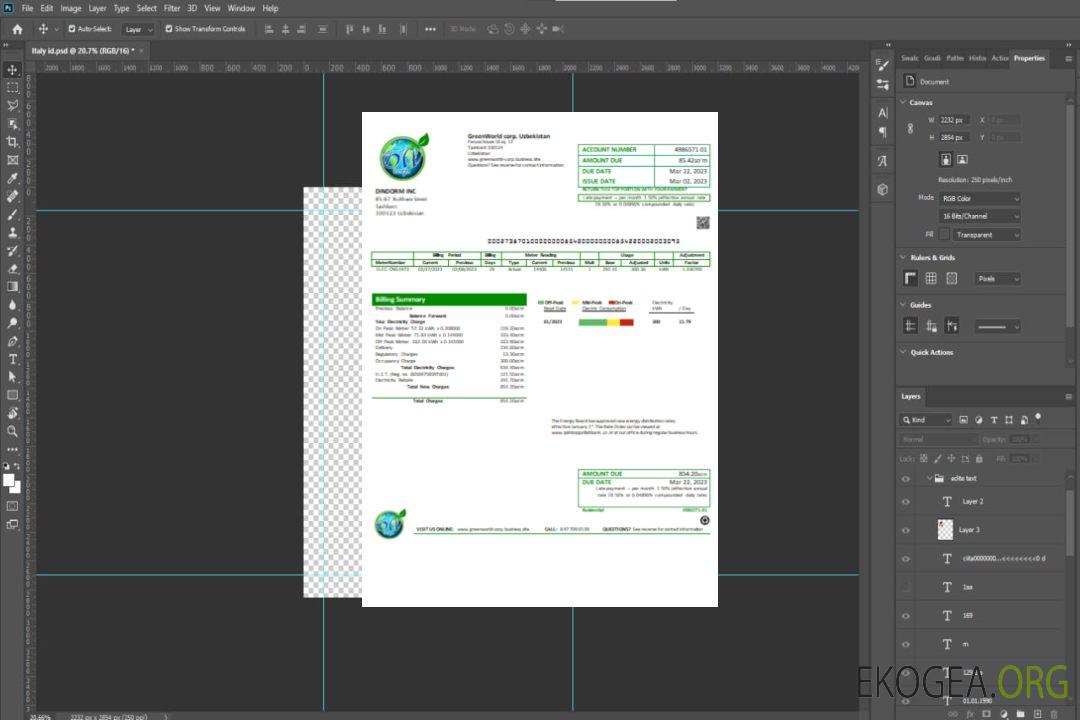Collapse the 'edite text' layer group
The height and width of the screenshot is (720, 1080).
pyautogui.click(x=929, y=479)
